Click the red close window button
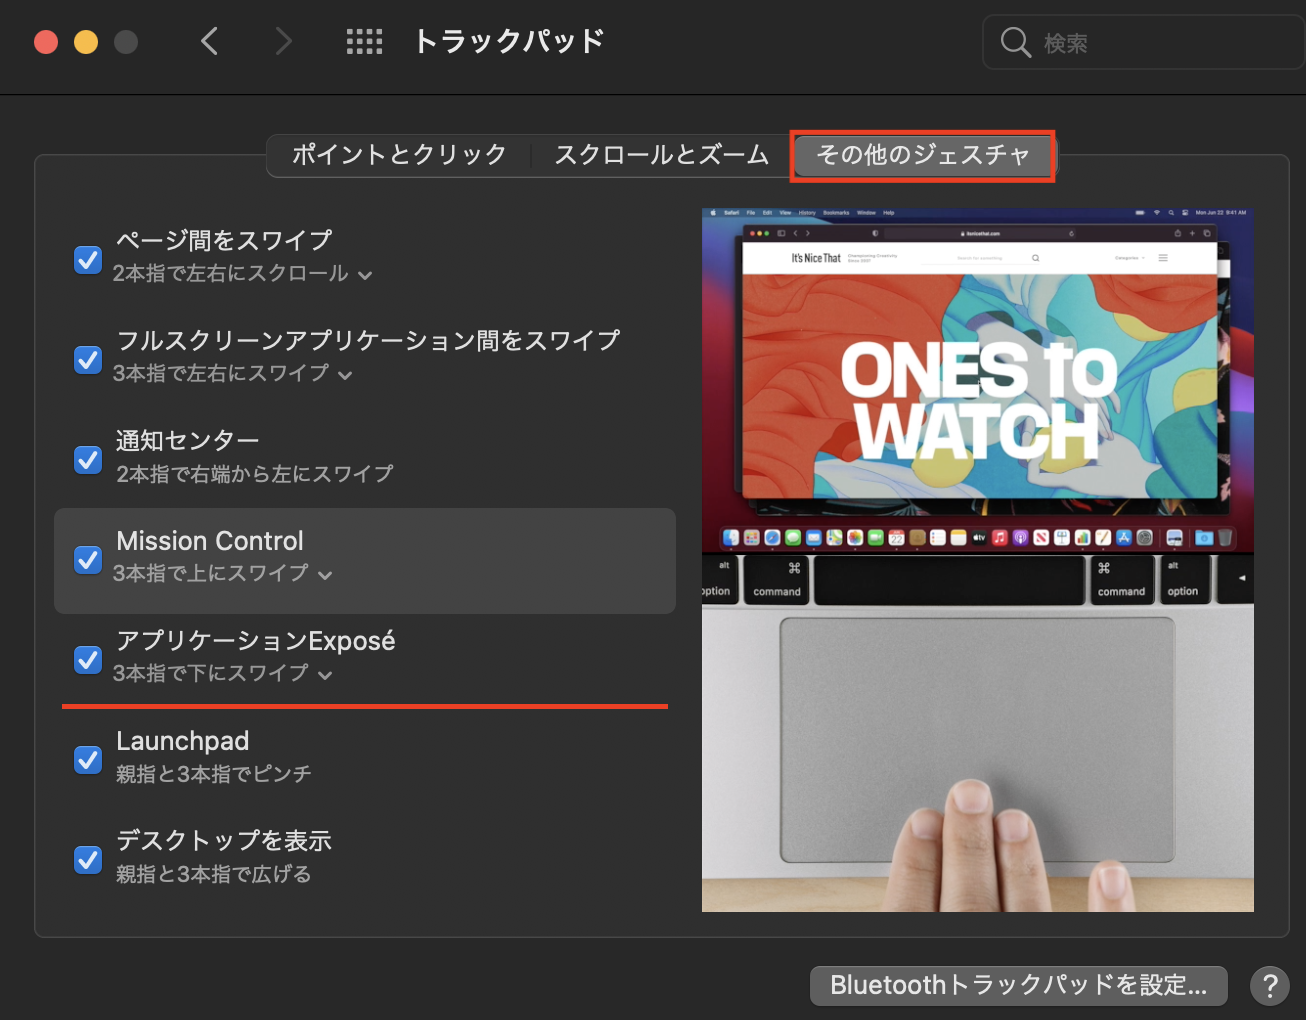1306x1020 pixels. point(46,42)
